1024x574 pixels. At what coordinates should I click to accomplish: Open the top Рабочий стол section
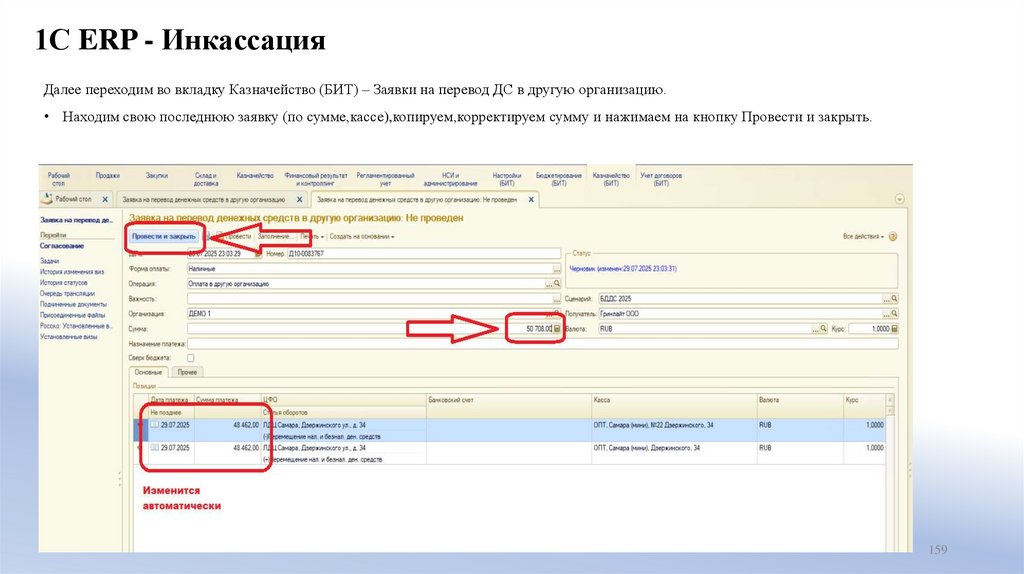59,180
